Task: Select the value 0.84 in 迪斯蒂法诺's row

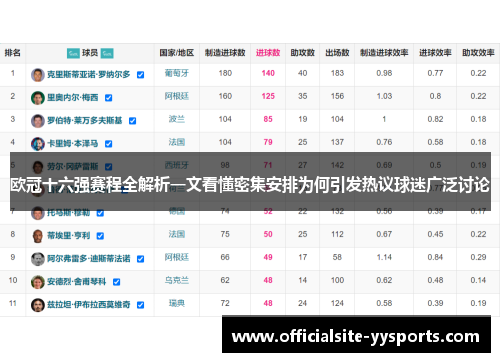Action: (x=435, y=257)
